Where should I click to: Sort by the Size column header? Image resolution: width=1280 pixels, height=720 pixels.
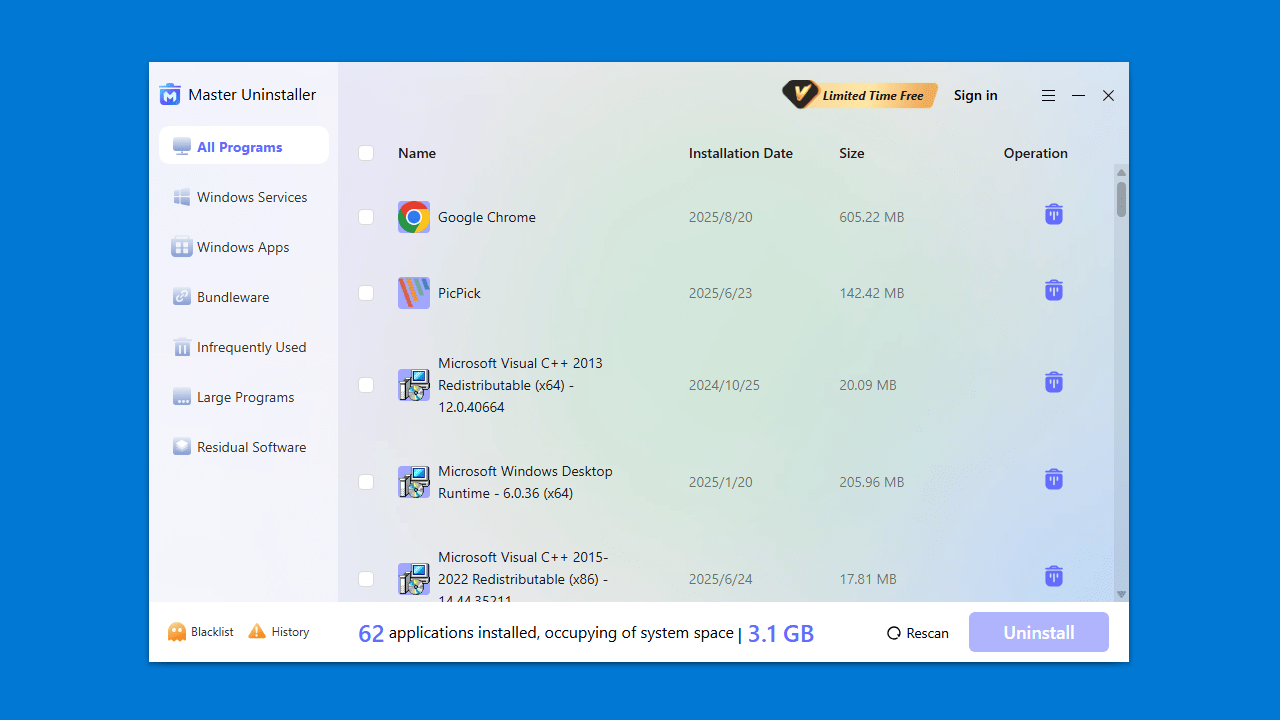click(x=852, y=153)
